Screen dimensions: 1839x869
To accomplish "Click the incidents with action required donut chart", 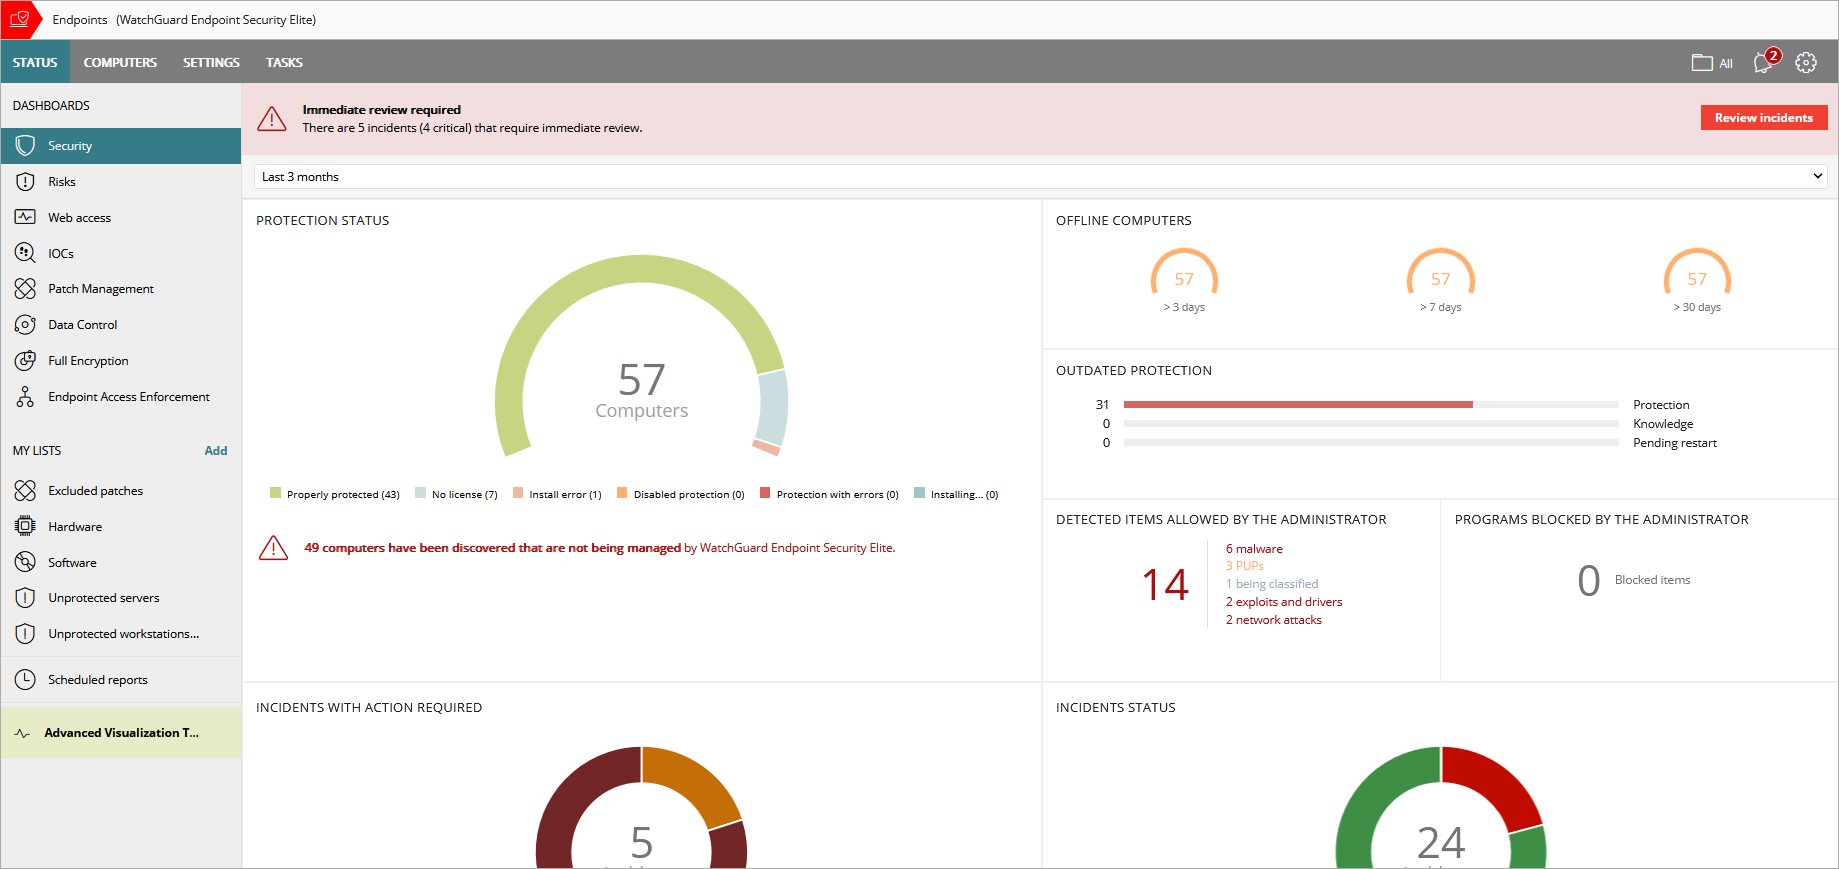I will coord(641,808).
